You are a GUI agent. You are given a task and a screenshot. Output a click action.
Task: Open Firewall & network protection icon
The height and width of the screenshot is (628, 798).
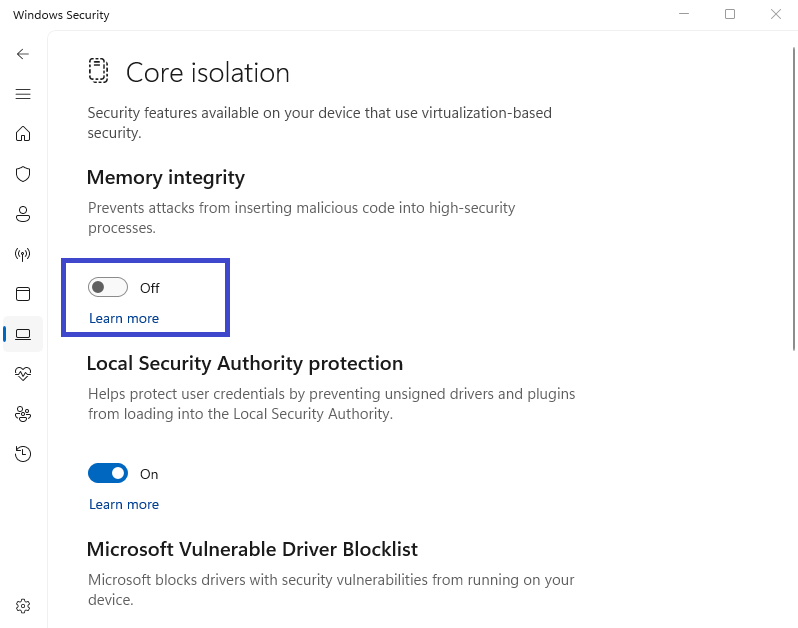coord(23,254)
